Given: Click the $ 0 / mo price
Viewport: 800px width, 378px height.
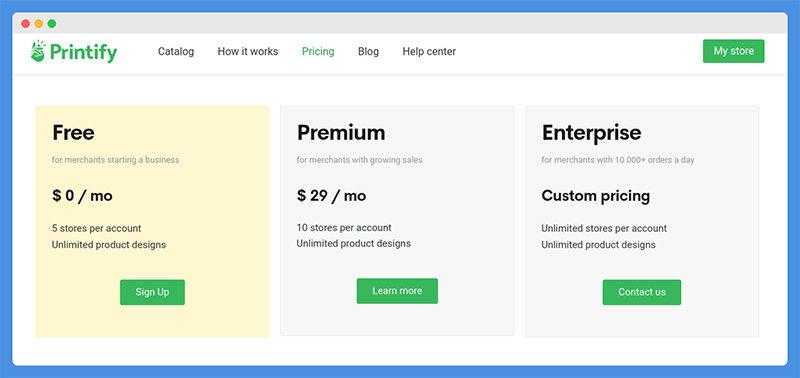Looking at the screenshot, I should point(82,196).
